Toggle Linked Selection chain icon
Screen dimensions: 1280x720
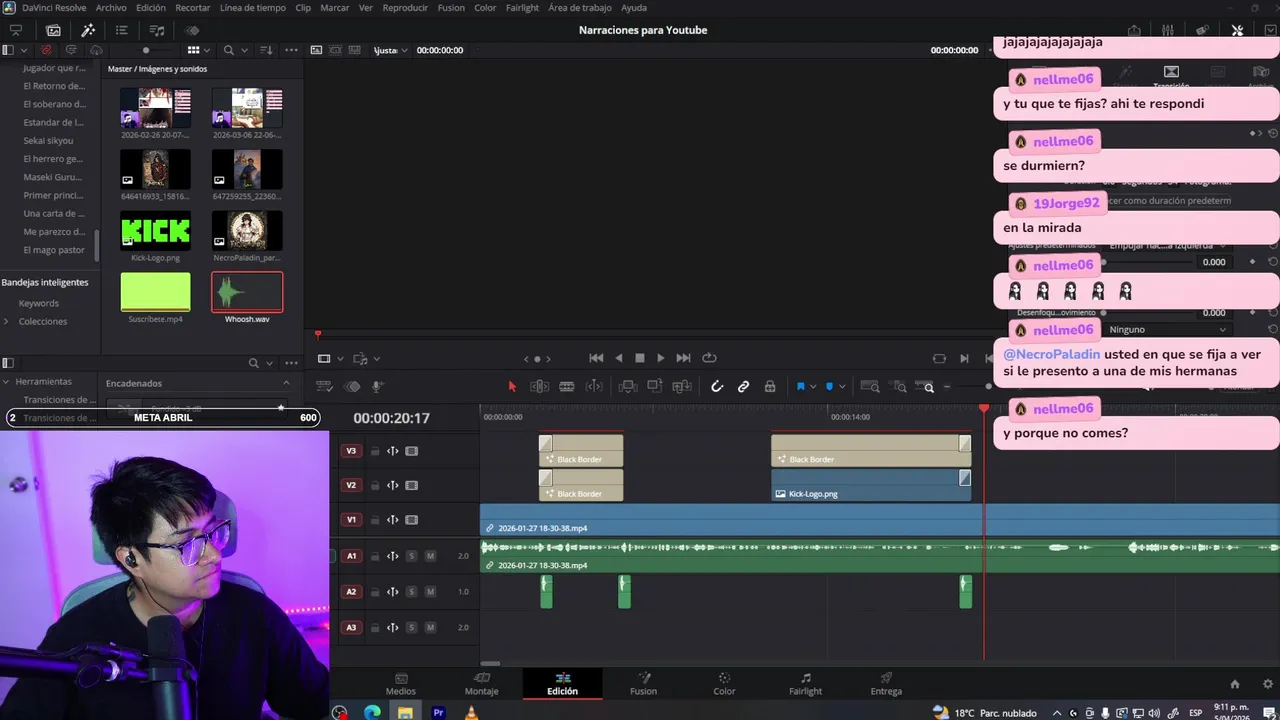click(743, 386)
